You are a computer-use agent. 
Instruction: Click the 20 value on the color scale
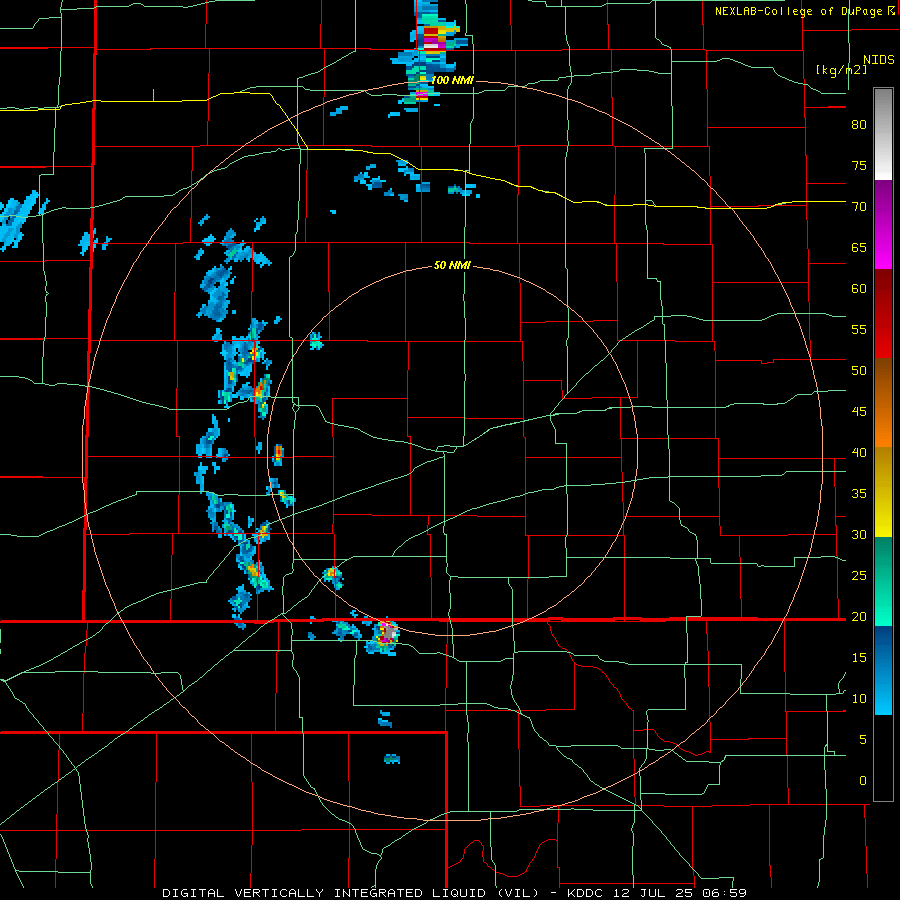859,616
